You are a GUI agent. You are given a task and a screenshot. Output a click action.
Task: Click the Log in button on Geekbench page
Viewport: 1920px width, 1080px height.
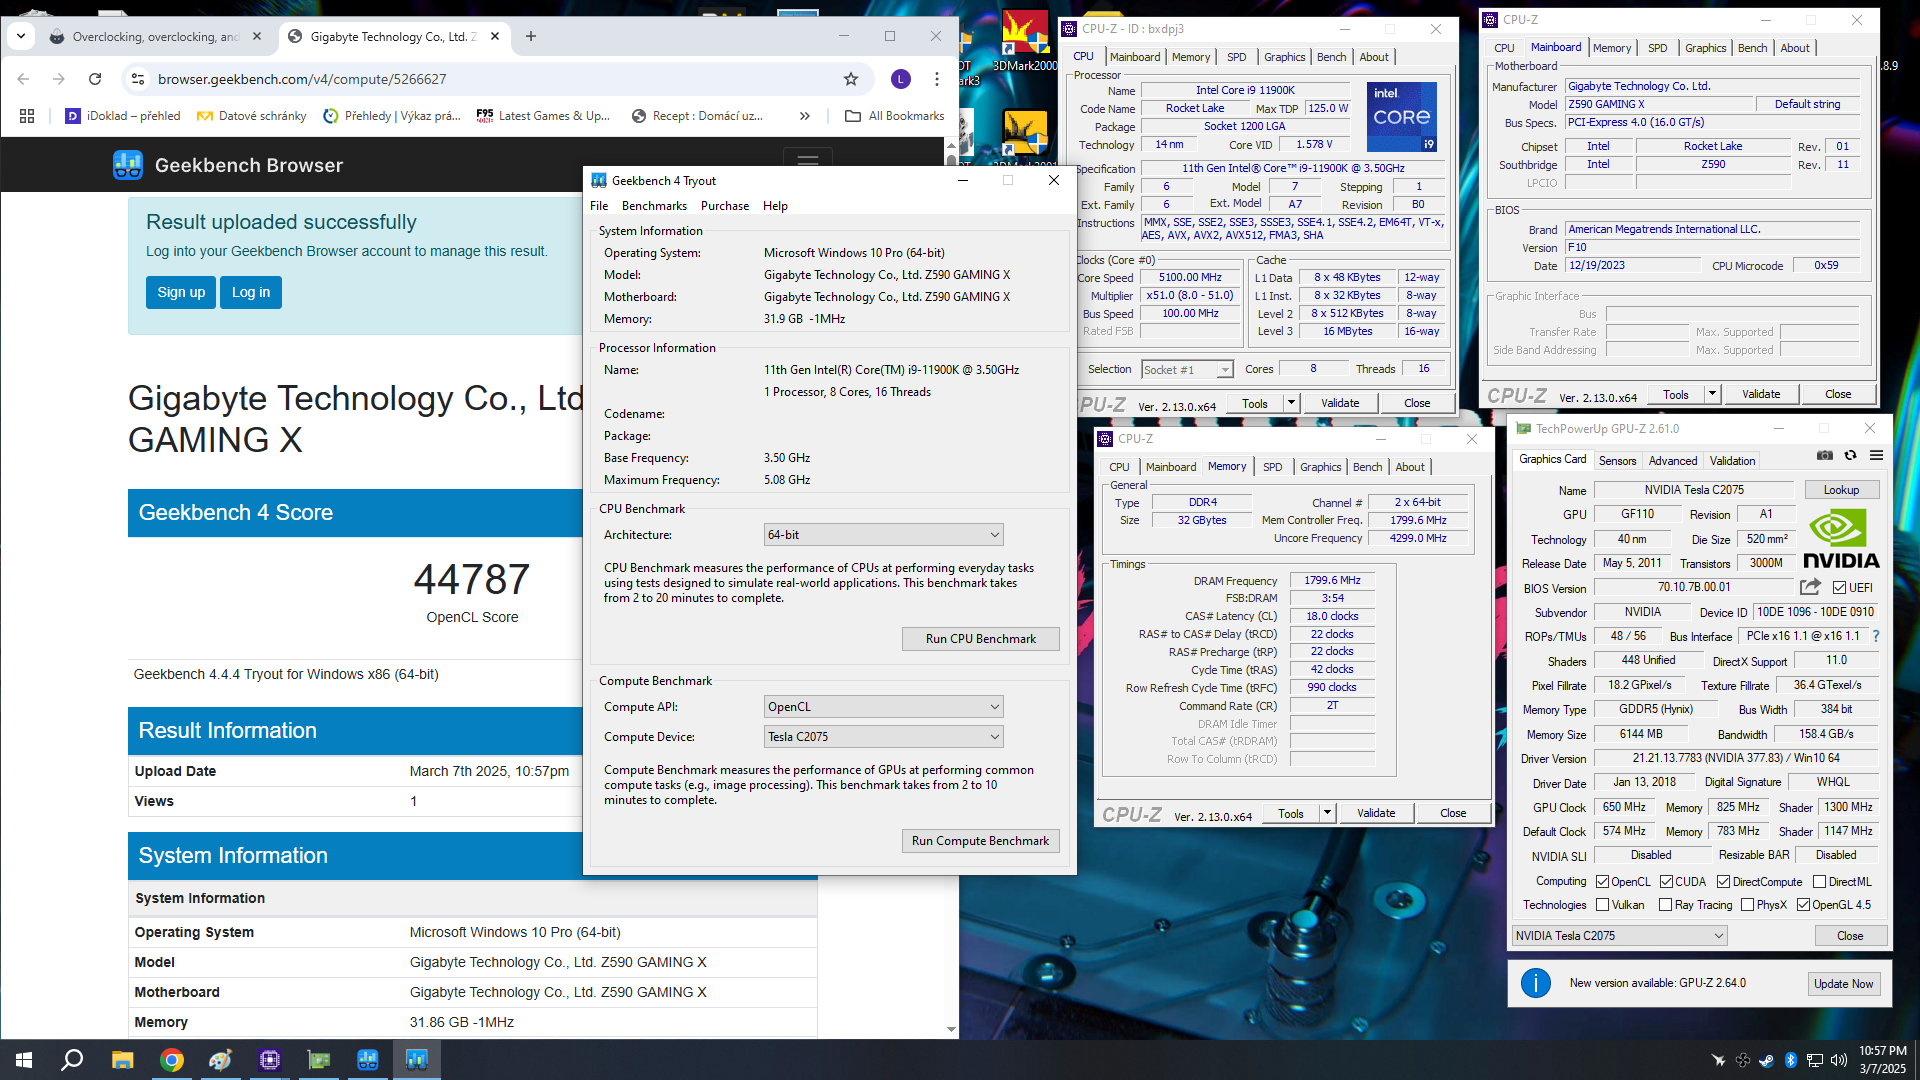251,292
